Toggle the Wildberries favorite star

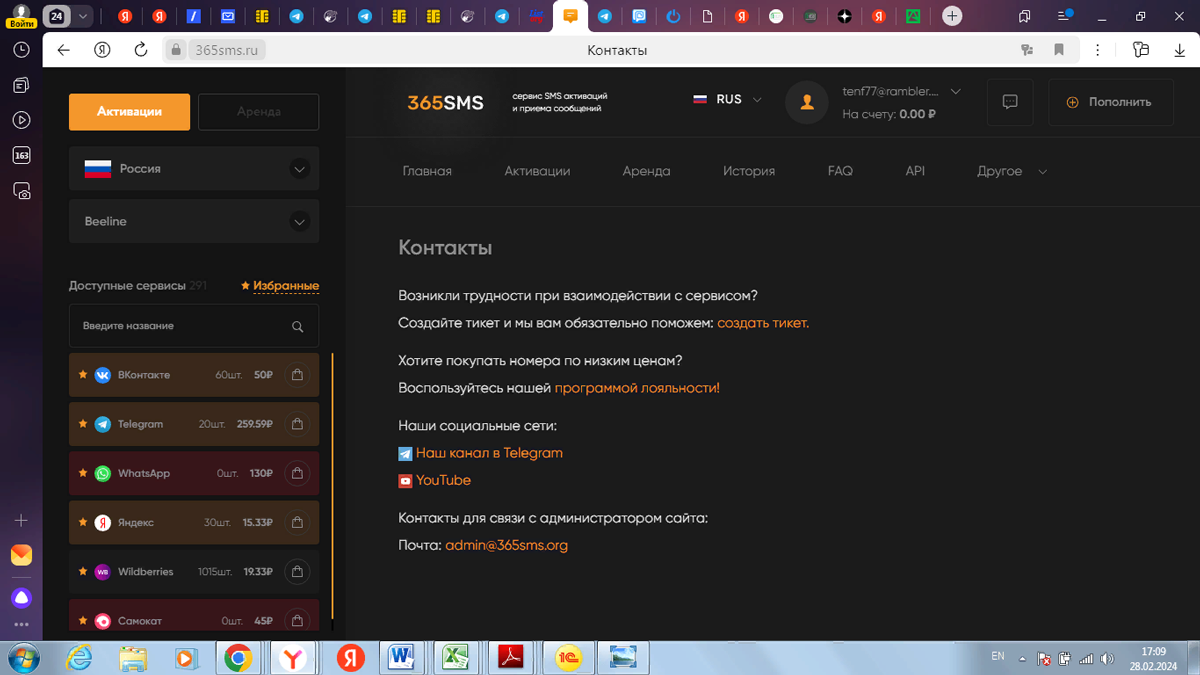[x=83, y=571]
